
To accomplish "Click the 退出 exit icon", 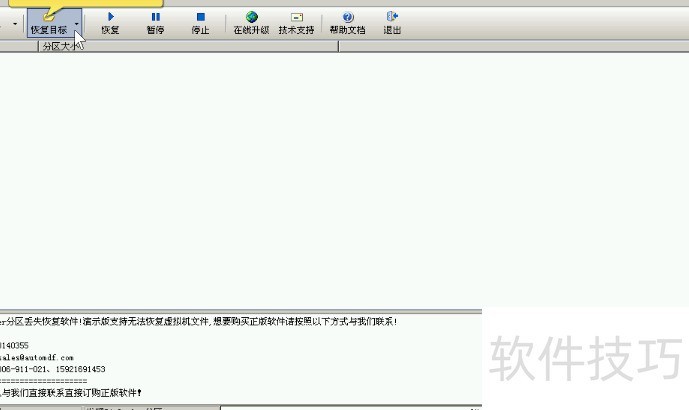I will click(x=392, y=22).
